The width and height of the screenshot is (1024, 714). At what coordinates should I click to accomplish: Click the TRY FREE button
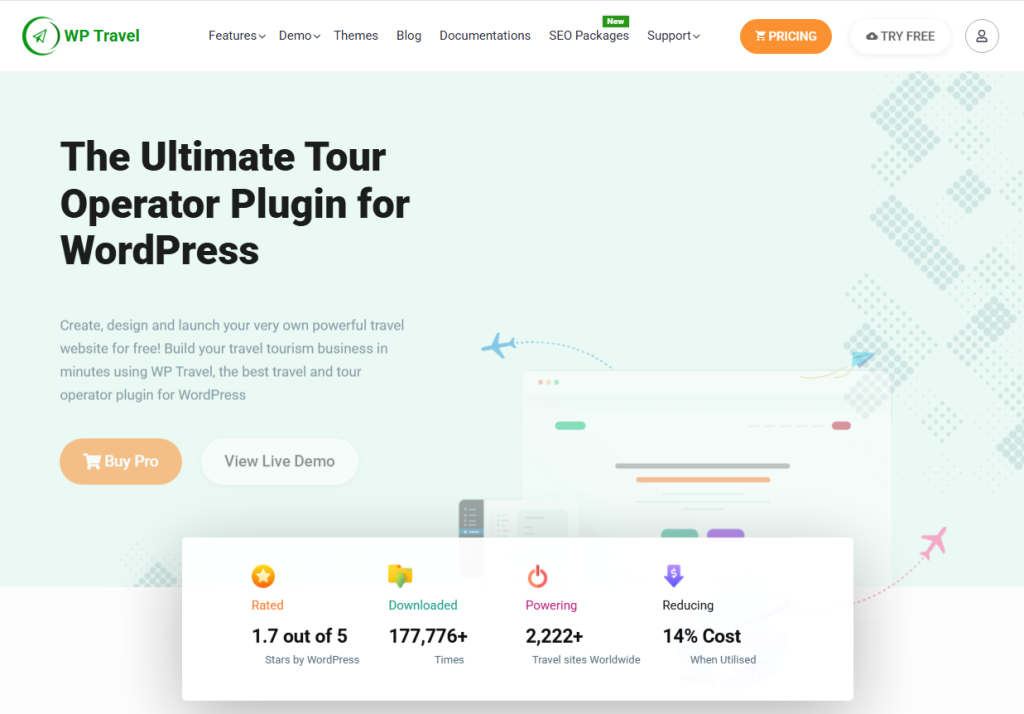pos(900,36)
